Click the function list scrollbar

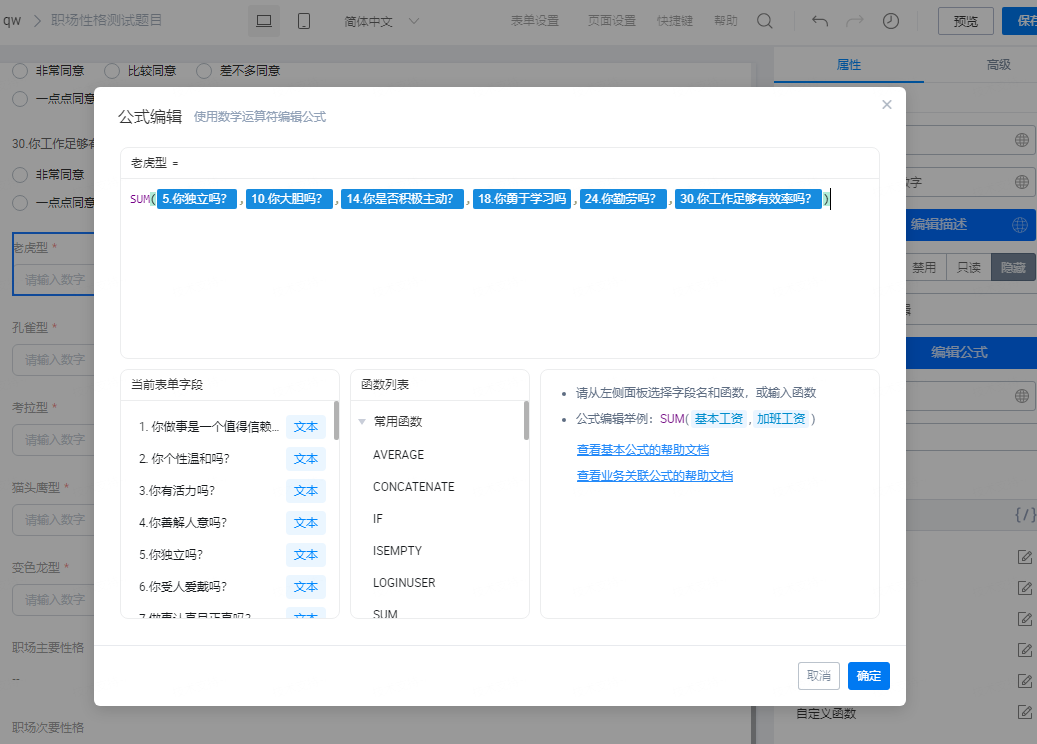click(x=526, y=420)
